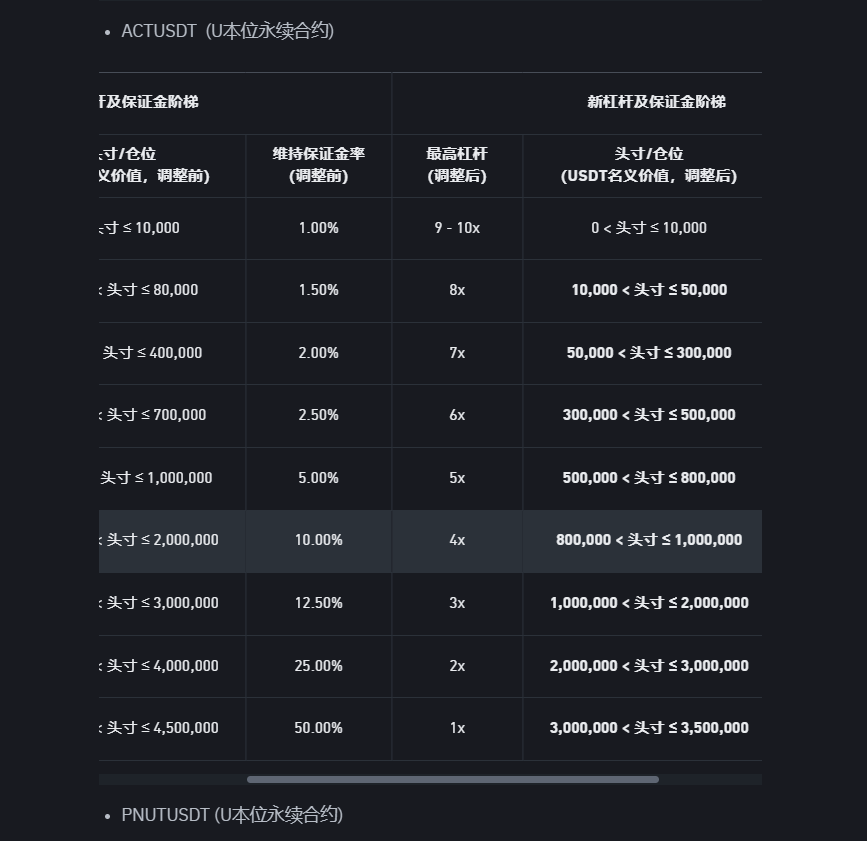Select the 8x leverage cell
This screenshot has width=867, height=841.
coord(457,290)
